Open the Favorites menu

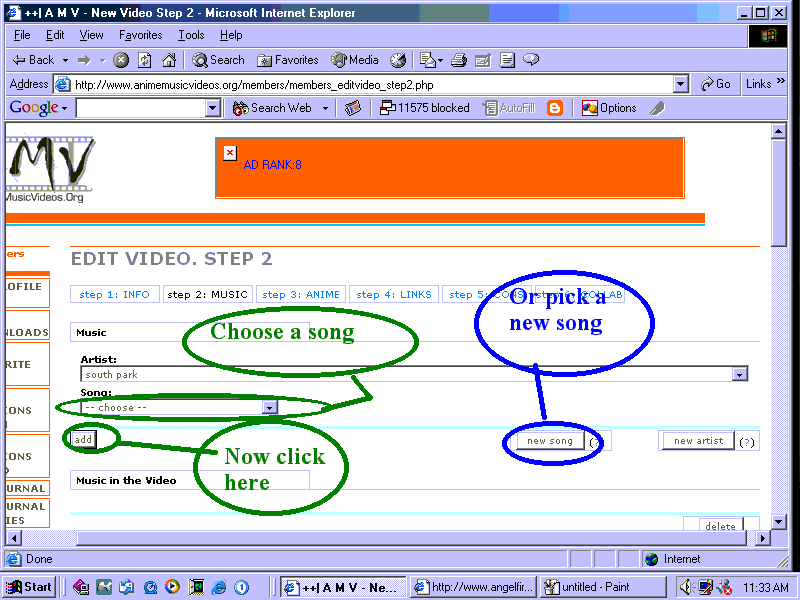tap(140, 35)
